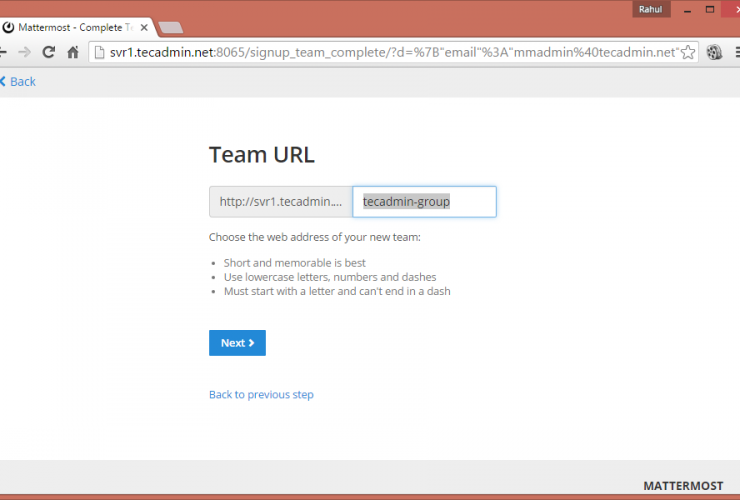Follow the Back to previous step link
Screen dimensions: 740x500
(261, 395)
